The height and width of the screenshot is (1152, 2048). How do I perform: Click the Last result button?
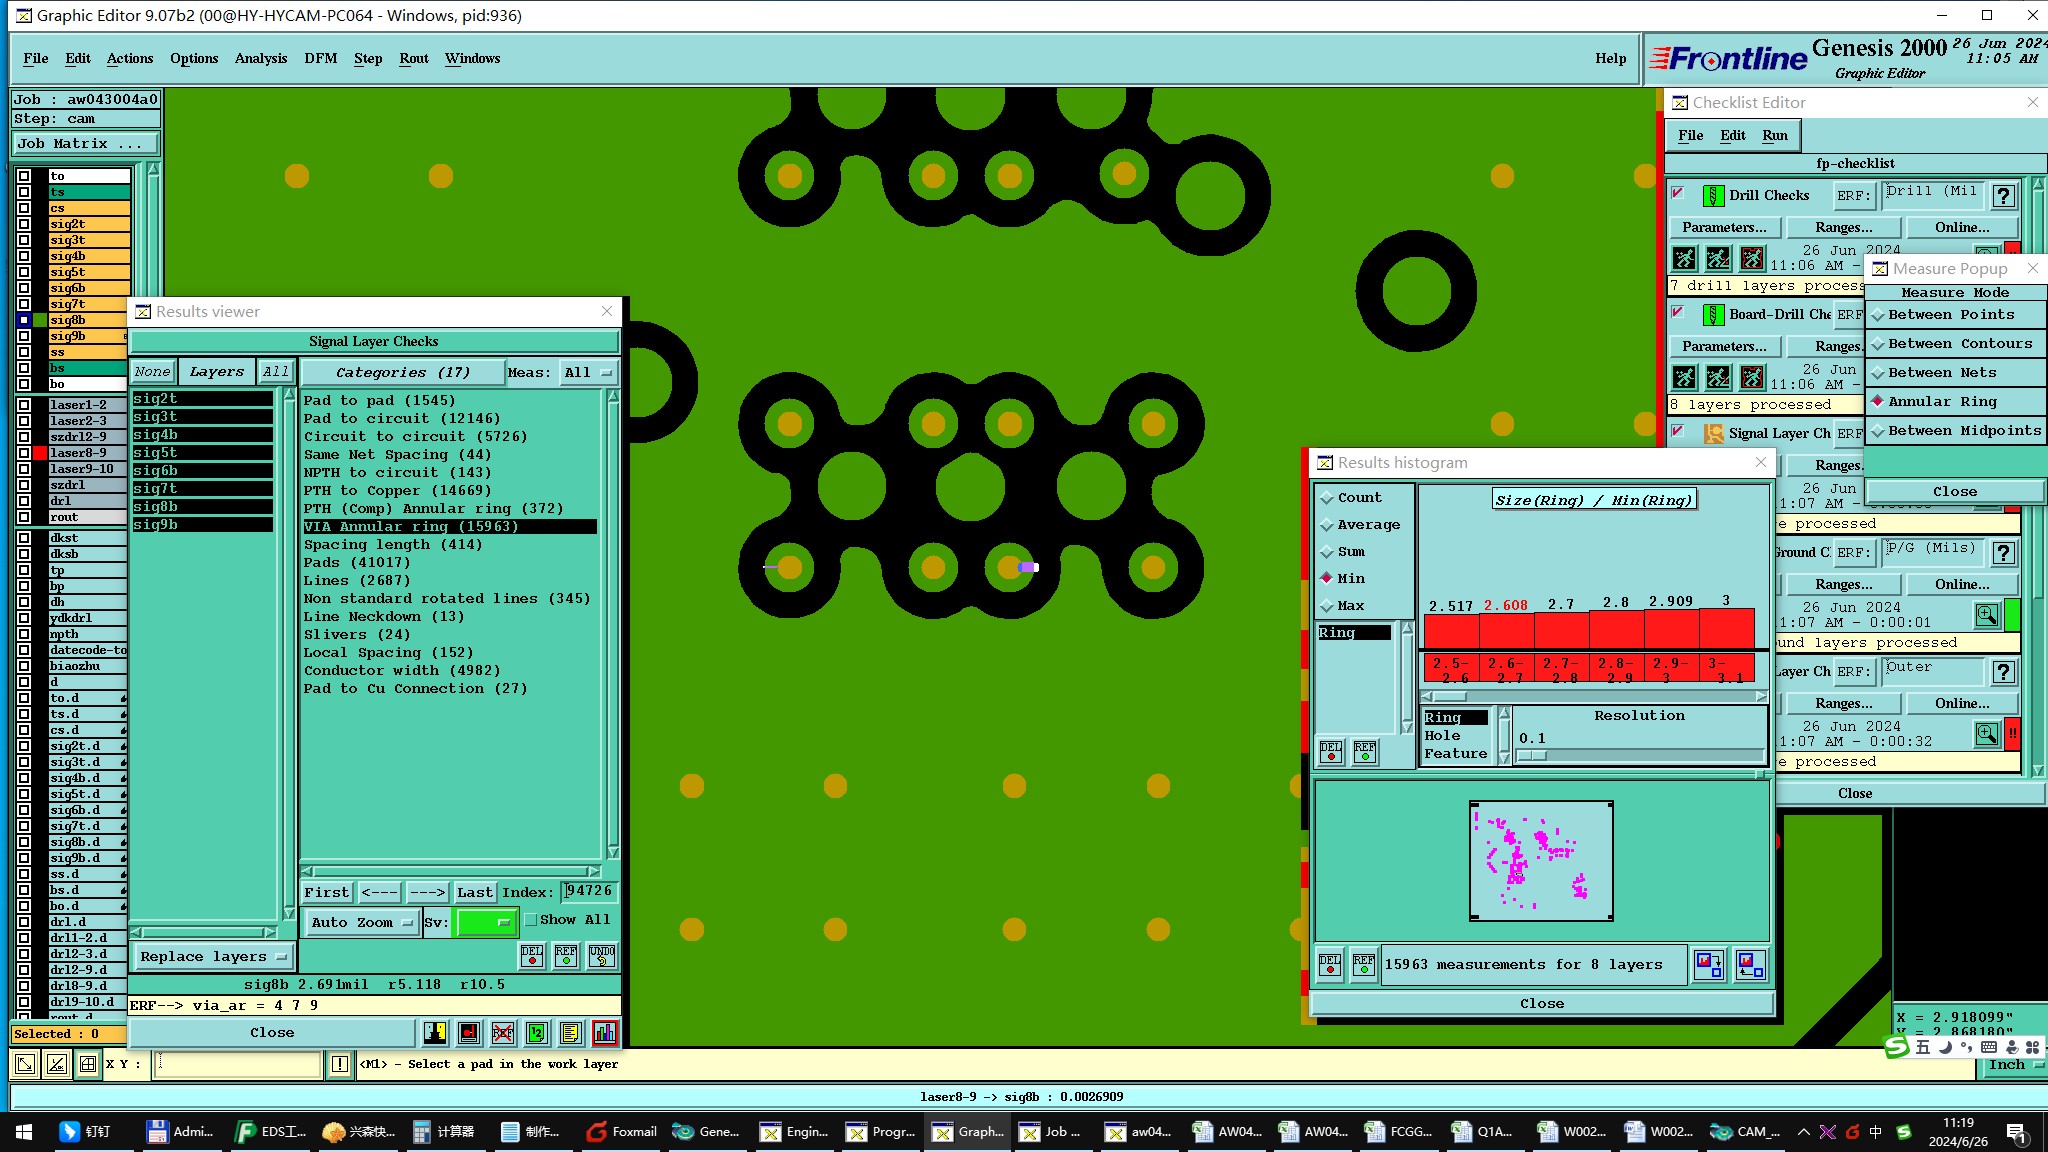point(475,892)
